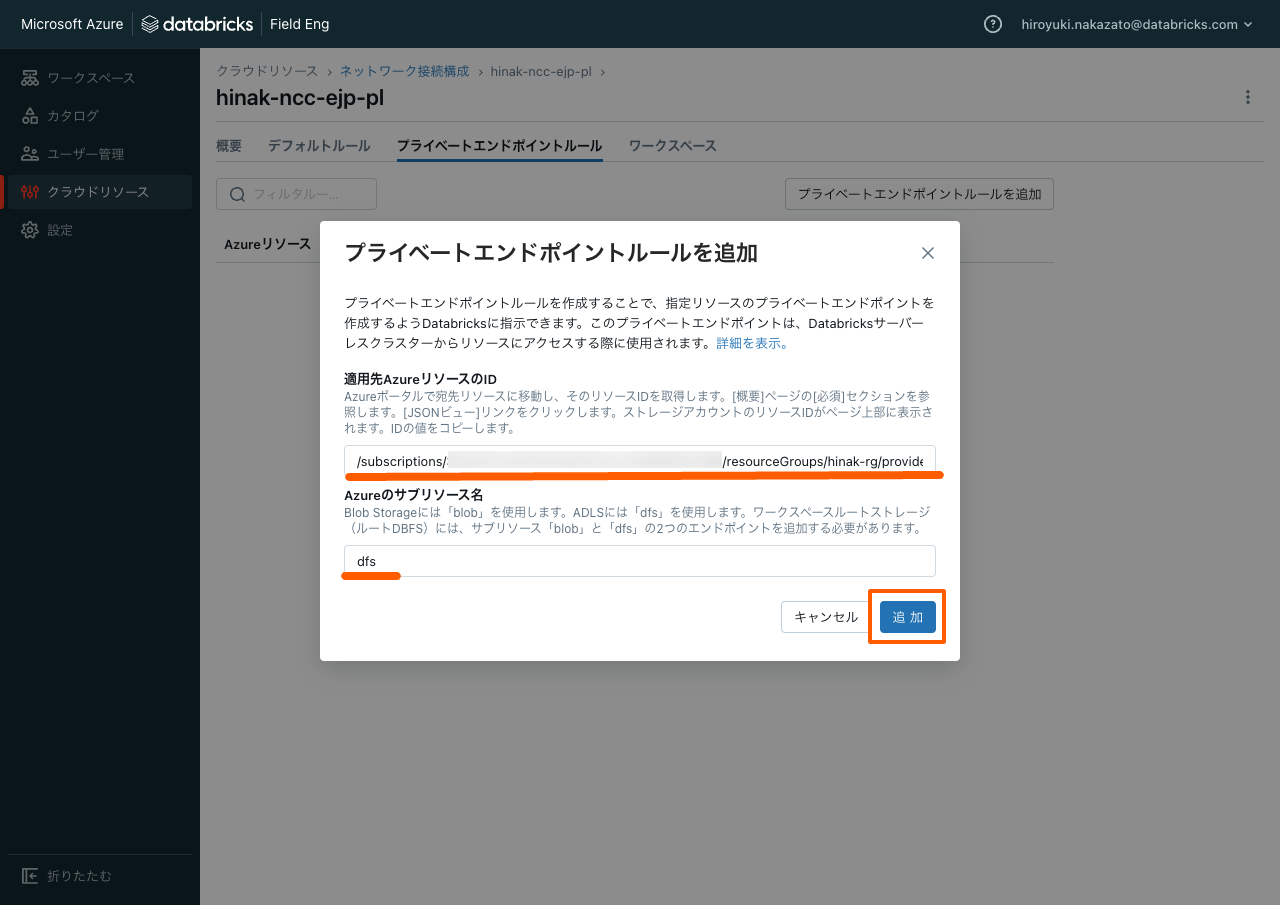Switch to the デフォルトルール tab
The image size is (1280, 905).
319,146
